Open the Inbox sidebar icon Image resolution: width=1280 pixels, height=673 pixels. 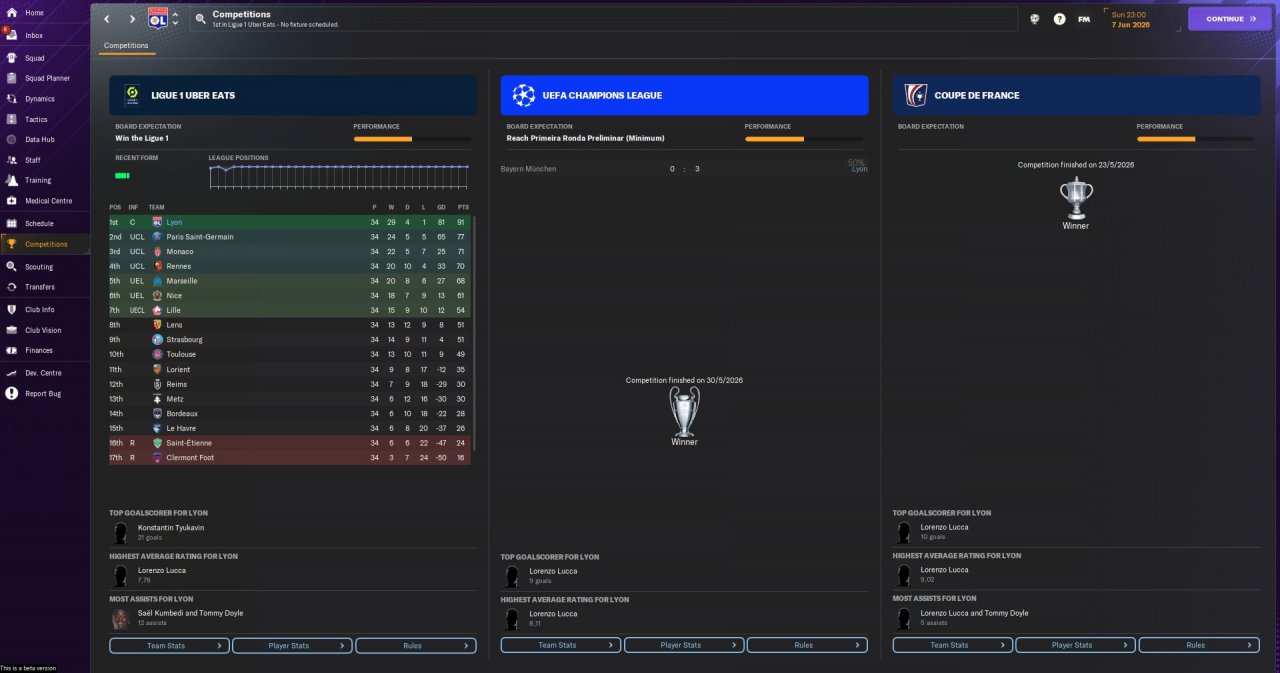[11, 35]
